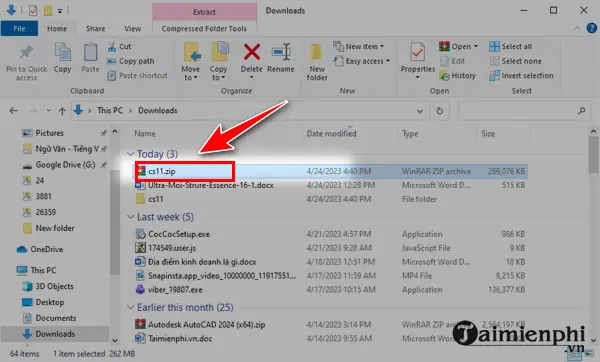Open Desktop in navigation pane
The height and width of the screenshot is (362, 600).
coord(49,302)
